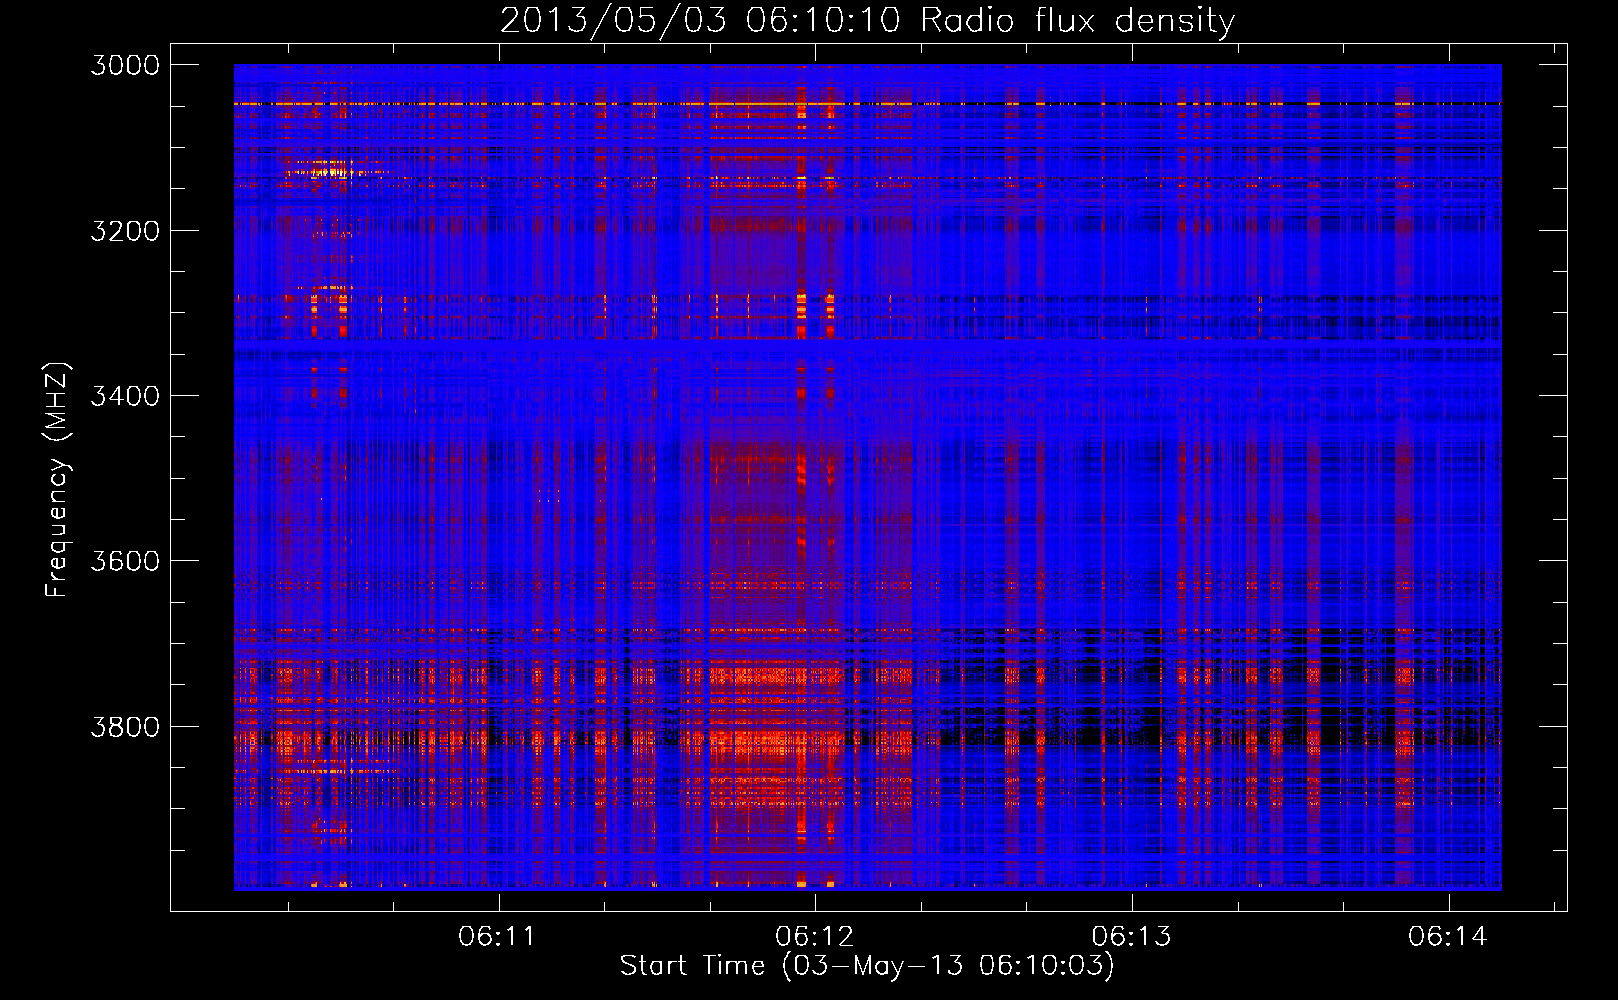Click the 06:11 time axis label
Image resolution: width=1618 pixels, height=1000 pixels.
pyautogui.click(x=497, y=936)
